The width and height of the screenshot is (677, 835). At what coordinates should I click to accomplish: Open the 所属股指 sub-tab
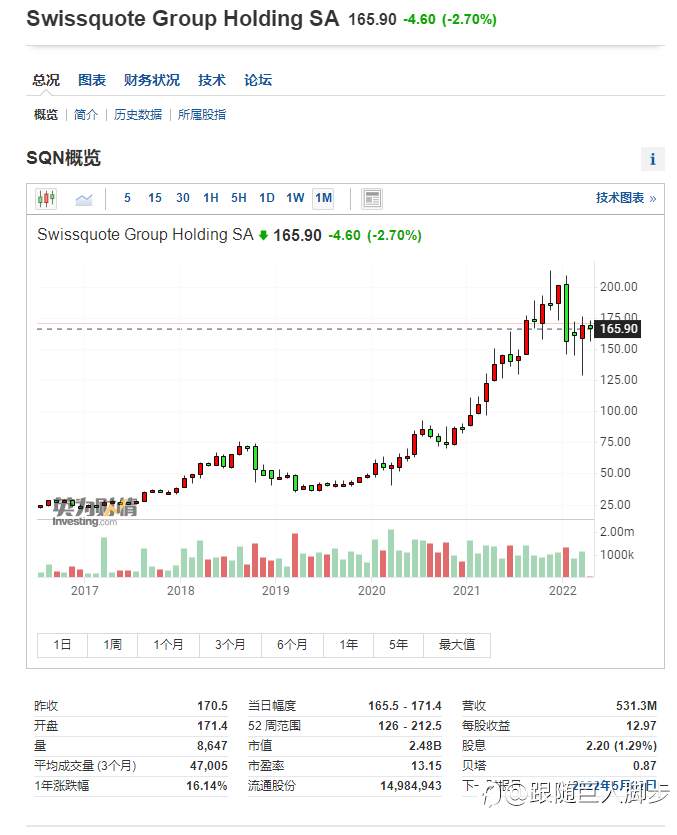tap(202, 114)
